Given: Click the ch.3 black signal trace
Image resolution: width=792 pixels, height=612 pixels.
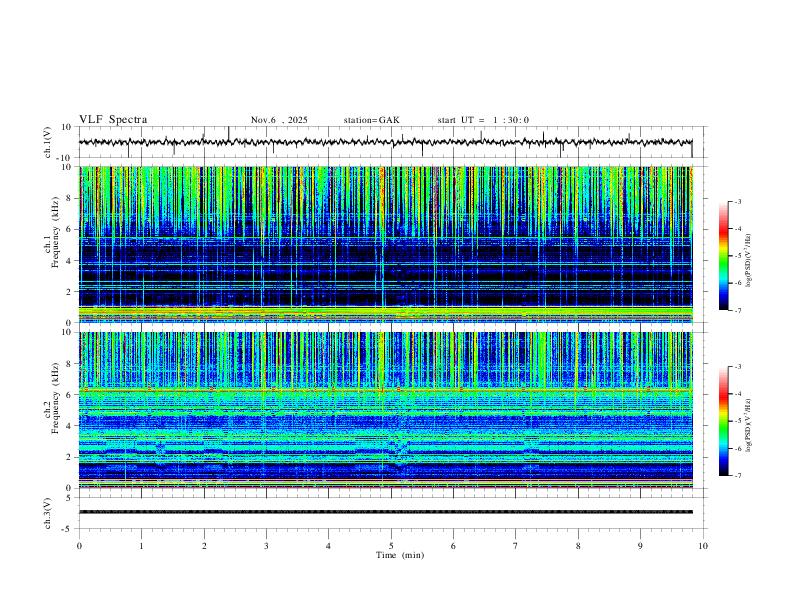Looking at the screenshot, I should tap(386, 512).
